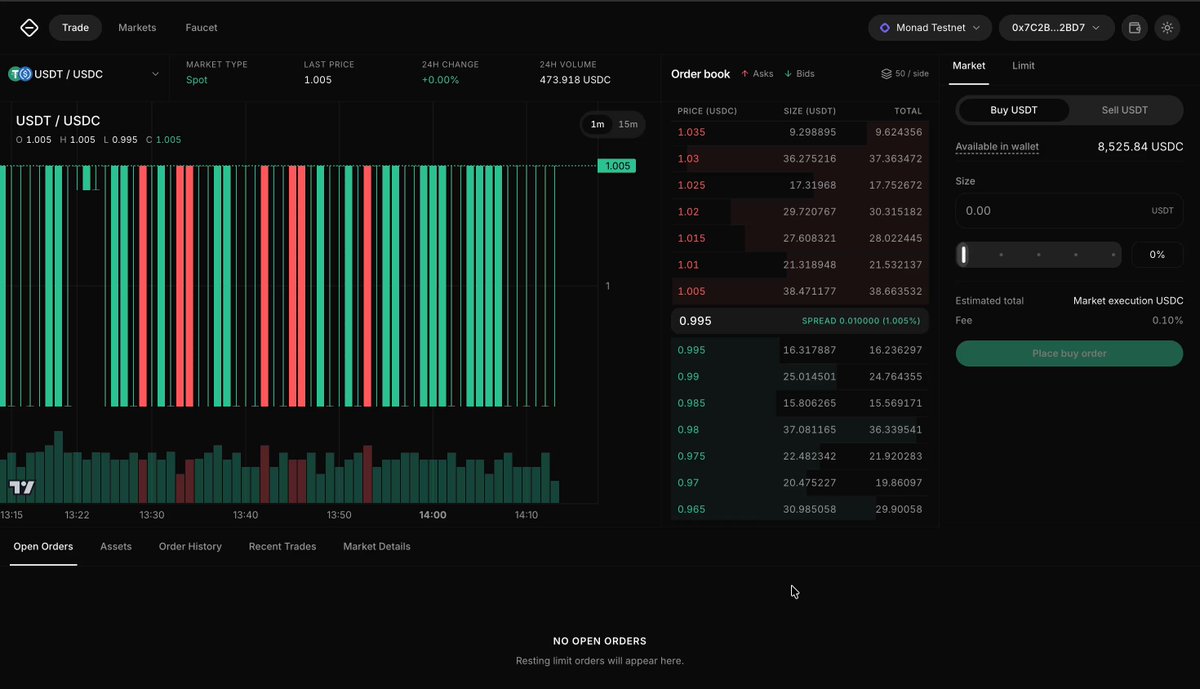Show only Bids in the order book
Image resolution: width=1200 pixels, height=689 pixels.
[799, 74]
